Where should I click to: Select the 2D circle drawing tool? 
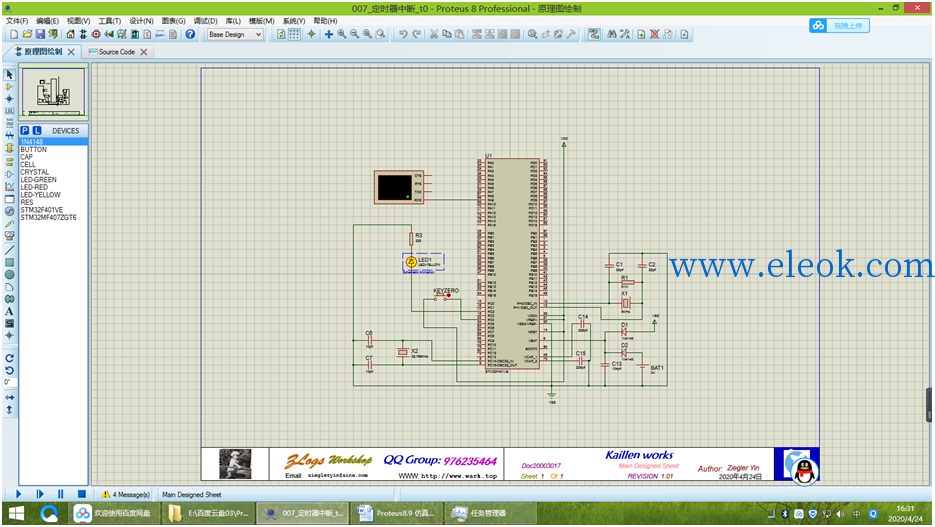[x=10, y=275]
